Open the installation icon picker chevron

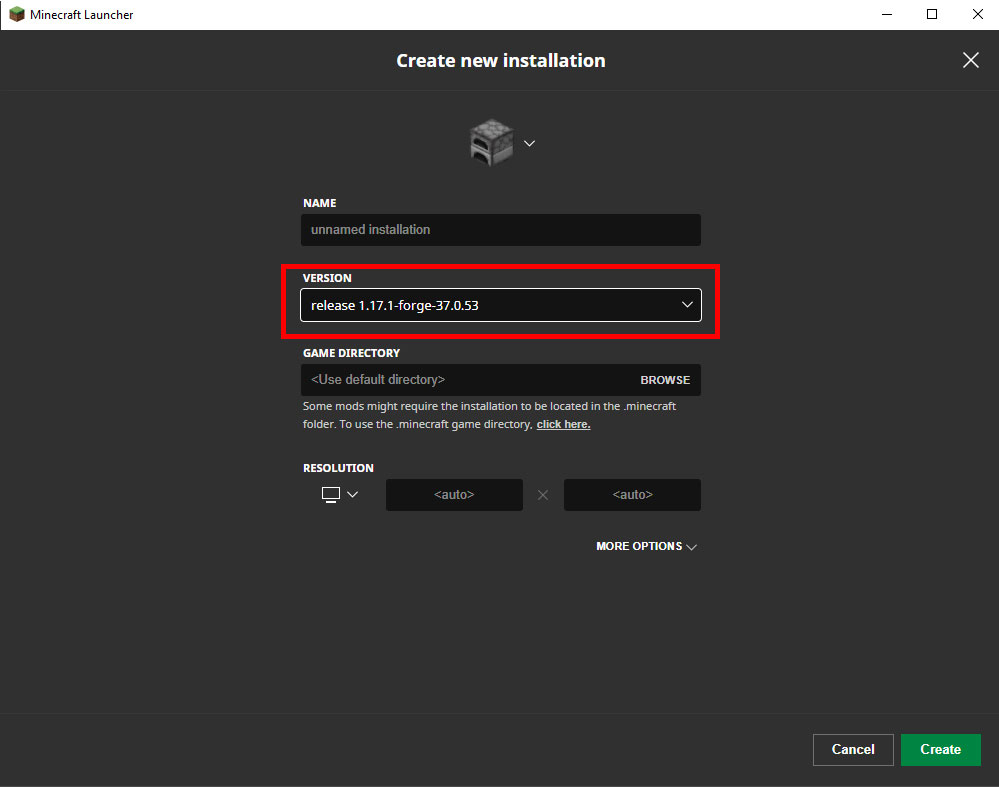529,143
